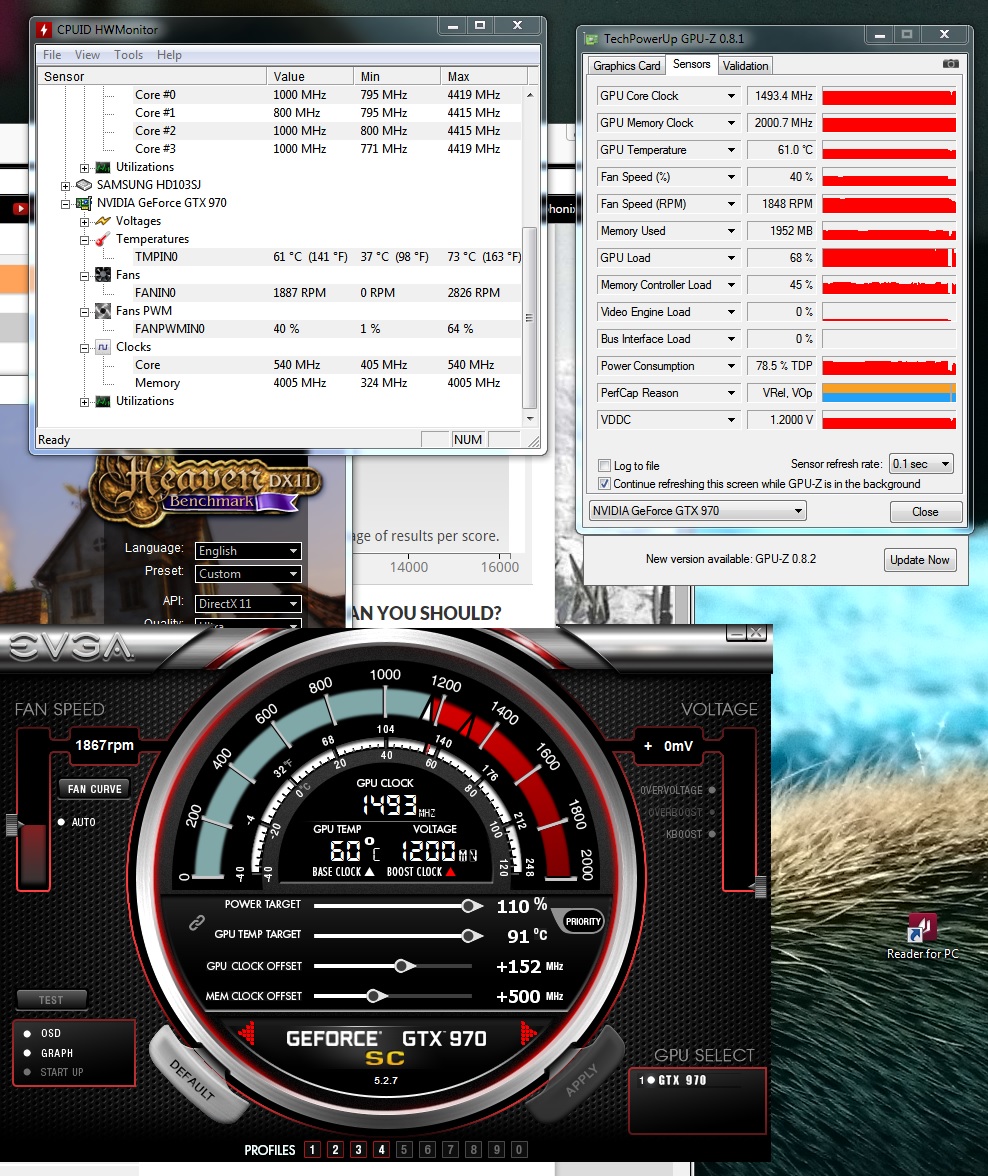Screen dimensions: 988x1176
Task: Open the GPU Temperature sensor dropdown
Action: 731,150
